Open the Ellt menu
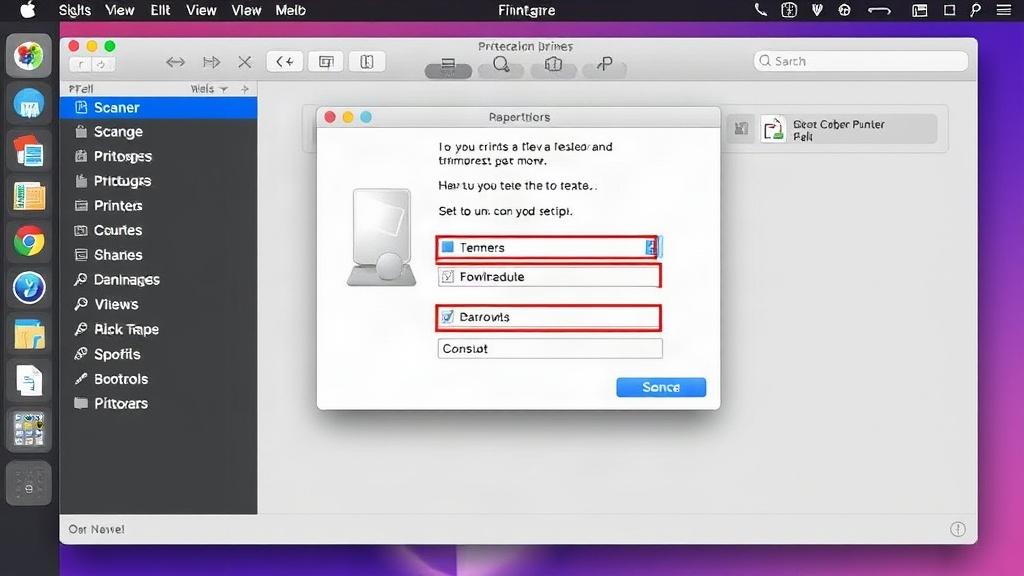The image size is (1024, 576). click(160, 10)
